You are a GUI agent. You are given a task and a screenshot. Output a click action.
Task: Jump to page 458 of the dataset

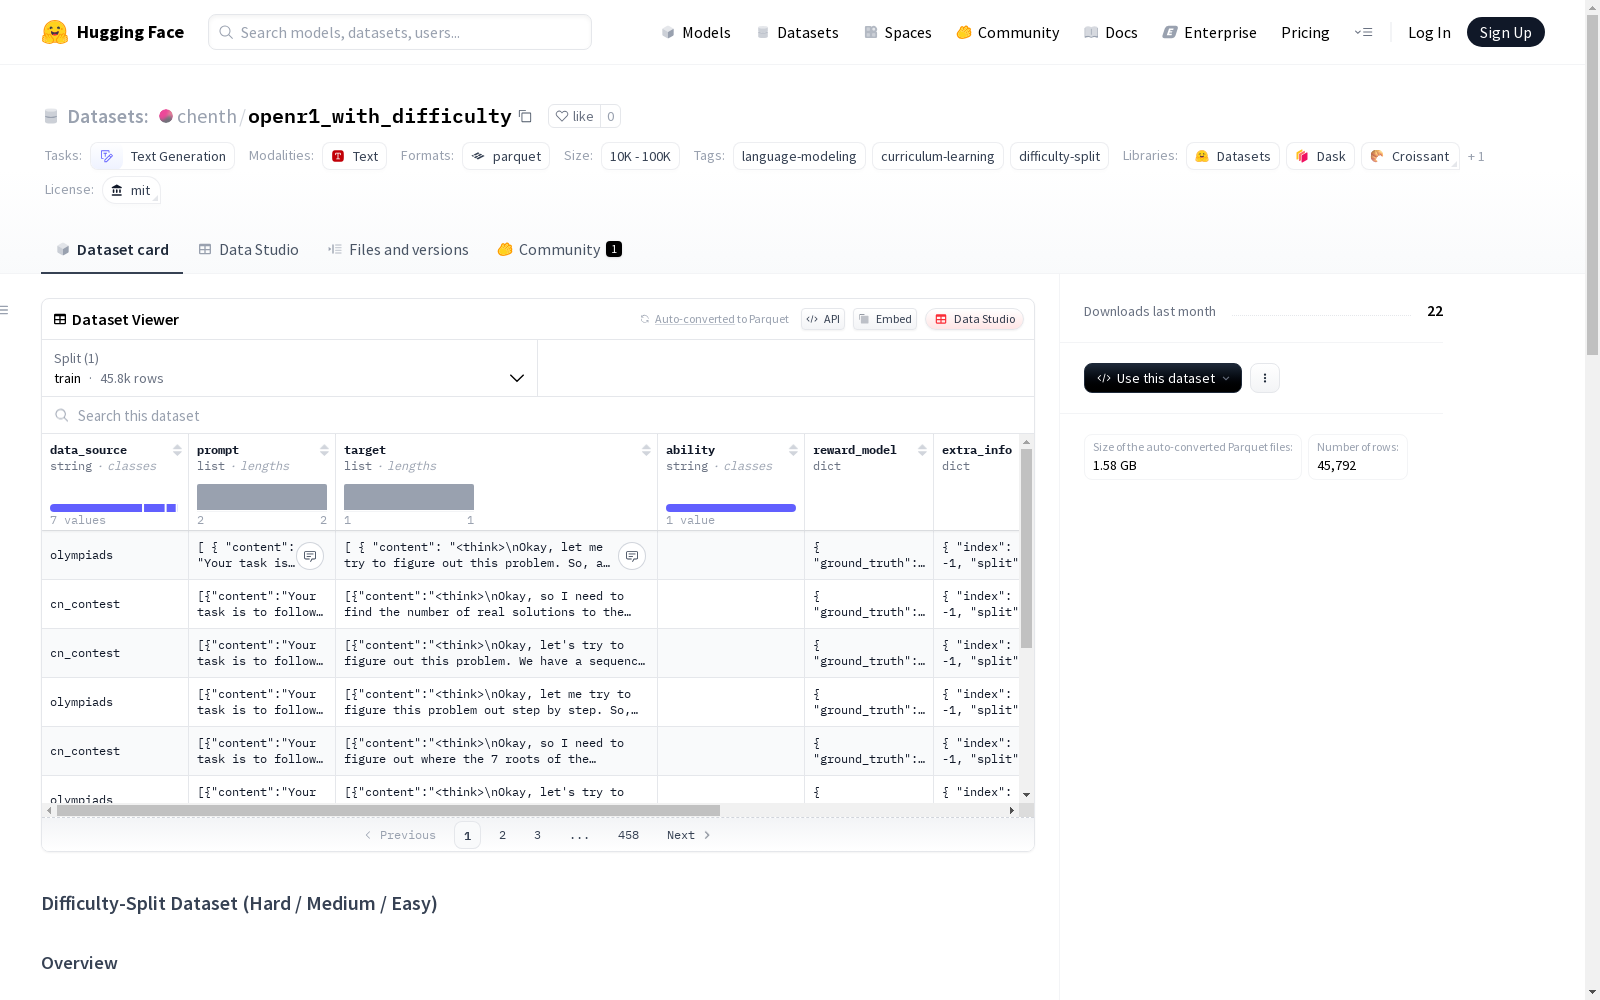click(x=628, y=835)
